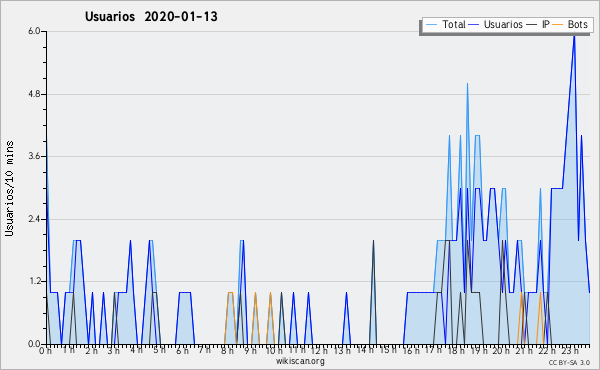Click the x-axis label '3 h'
The height and width of the screenshot is (370, 600).
113,351
